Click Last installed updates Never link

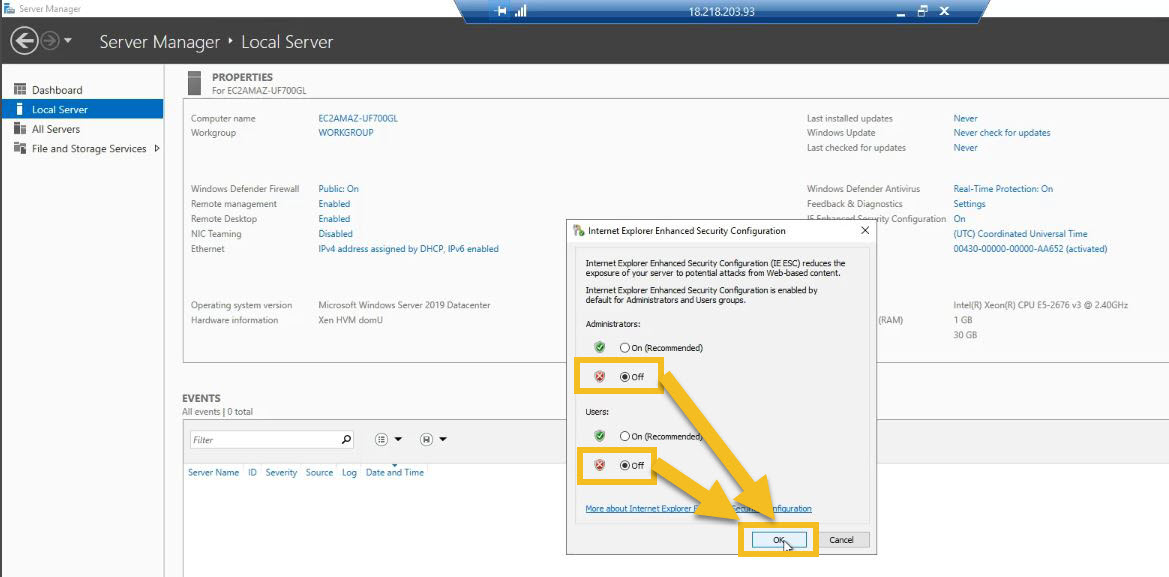click(965, 119)
